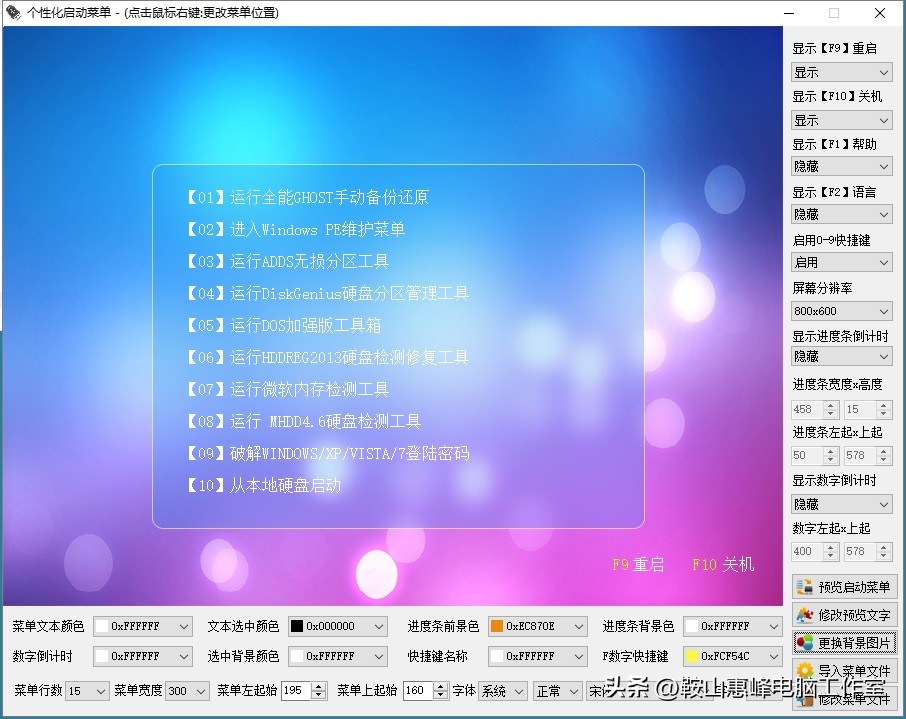This screenshot has height=719, width=906.
Task: Click the application icon in the title bar
Action: pyautogui.click(x=14, y=13)
